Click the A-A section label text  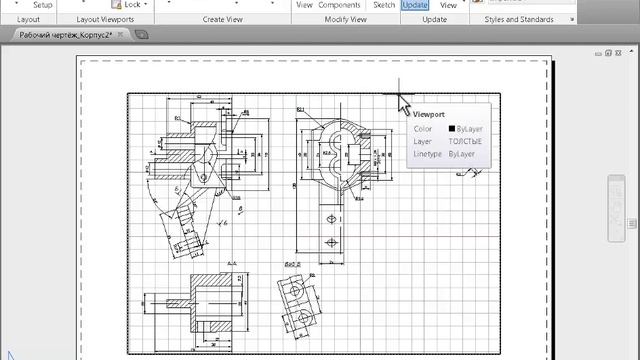tap(232, 263)
